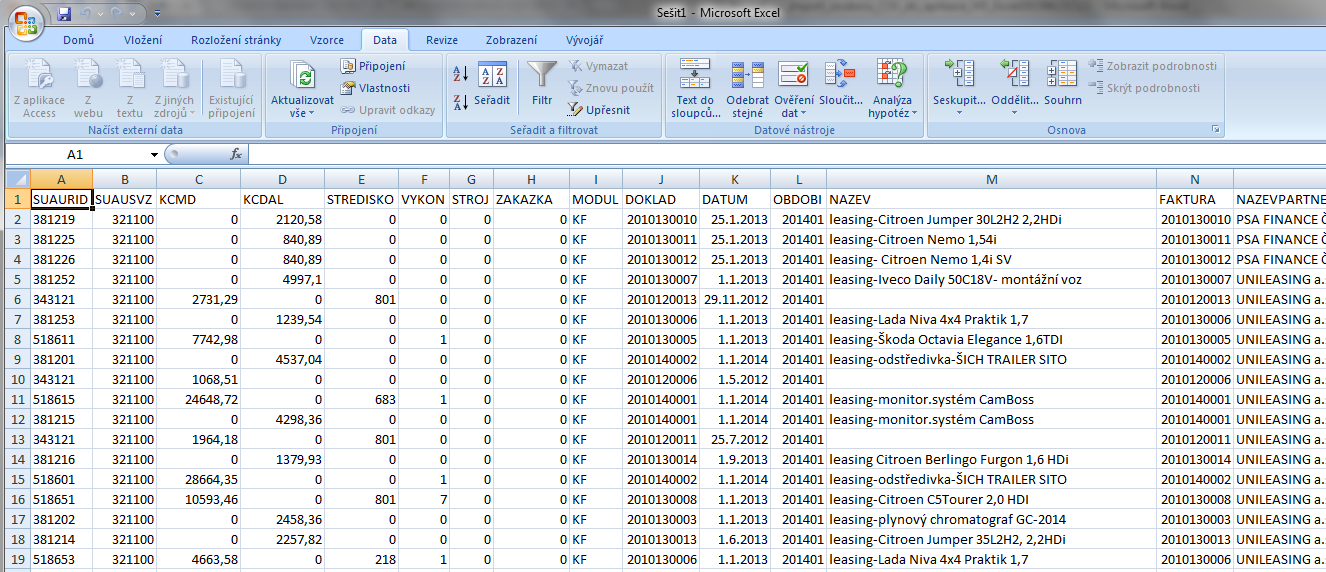Click Oddělit ungroup icon
The height and width of the screenshot is (572, 1326).
(x=1014, y=74)
